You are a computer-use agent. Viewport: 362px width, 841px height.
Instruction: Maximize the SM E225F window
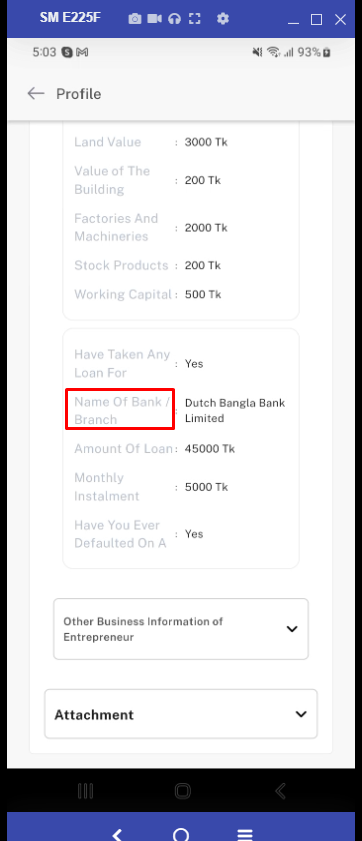317,20
